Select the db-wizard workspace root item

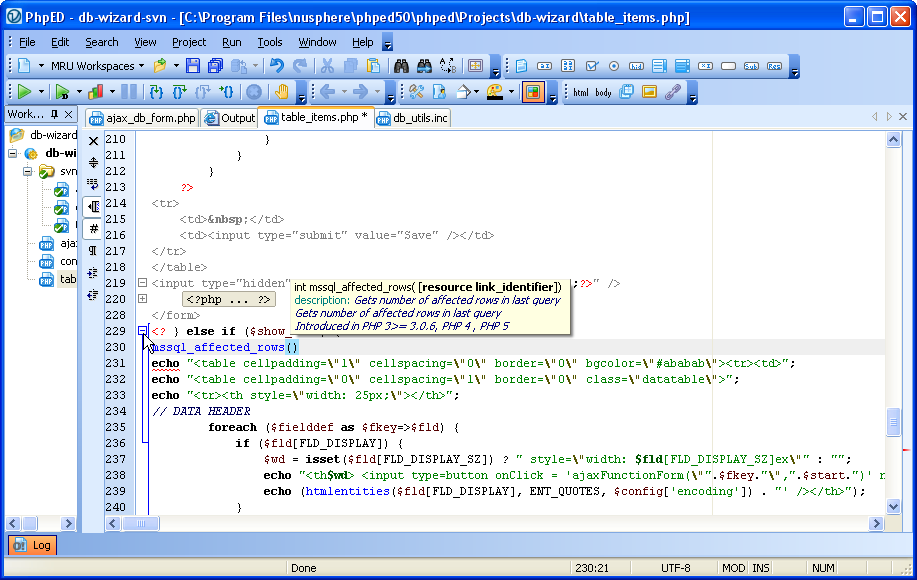tap(44, 135)
